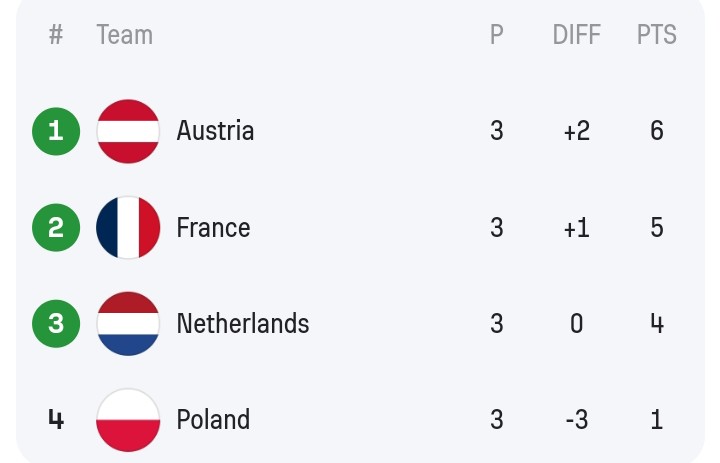Click the France flag icon

coord(128,227)
